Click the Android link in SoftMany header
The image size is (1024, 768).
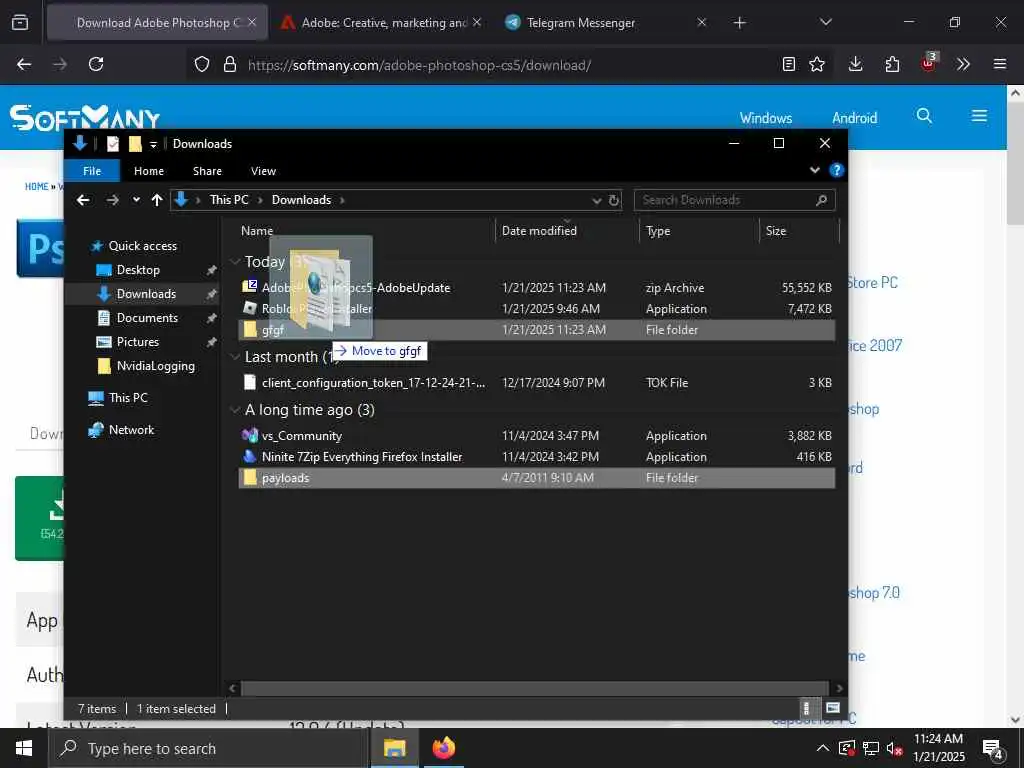coord(854,118)
